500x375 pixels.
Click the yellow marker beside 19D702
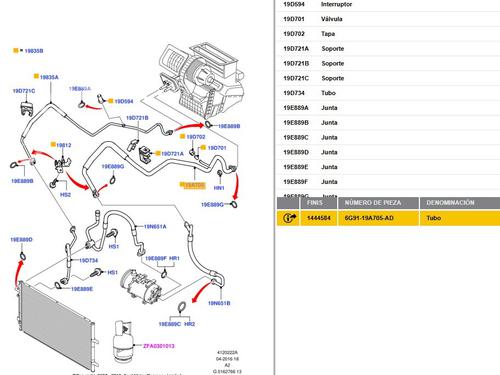tap(182, 136)
